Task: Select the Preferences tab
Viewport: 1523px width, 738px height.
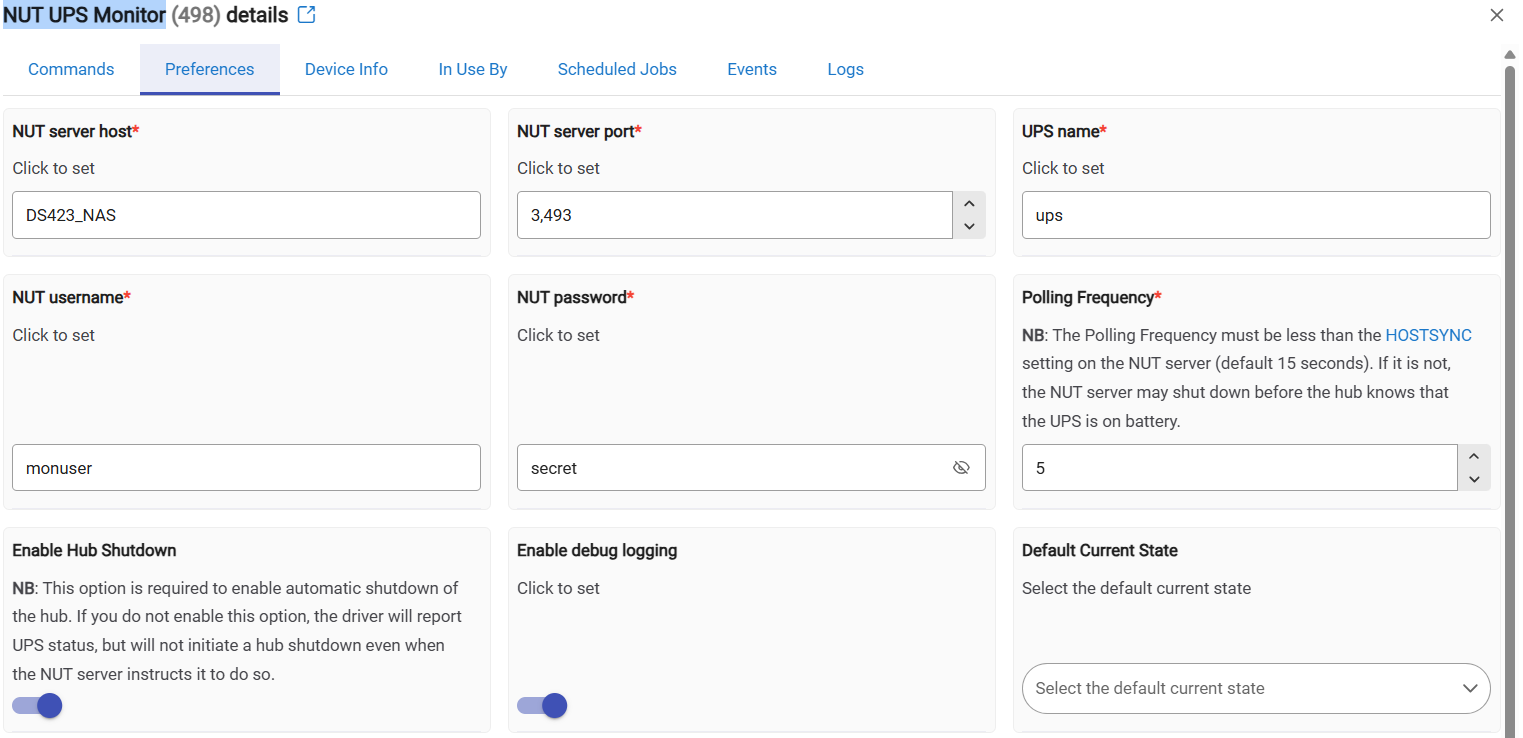Action: click(x=210, y=69)
